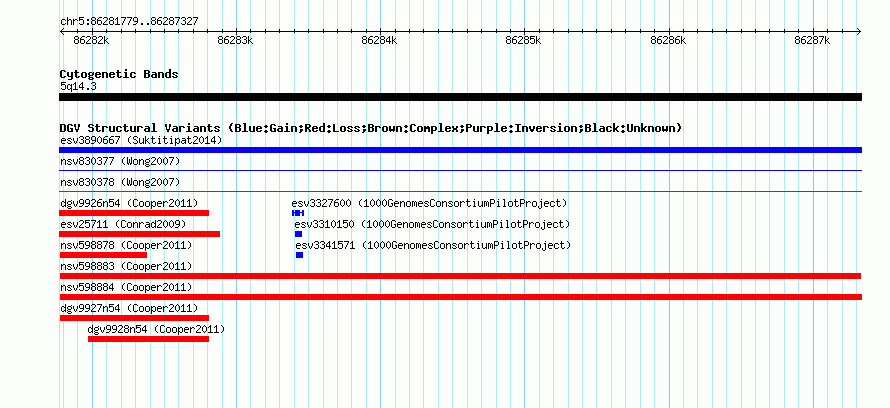890x408 pixels.
Task: Click the nsv598884 (Cooper2011) label
Action: 126,287
